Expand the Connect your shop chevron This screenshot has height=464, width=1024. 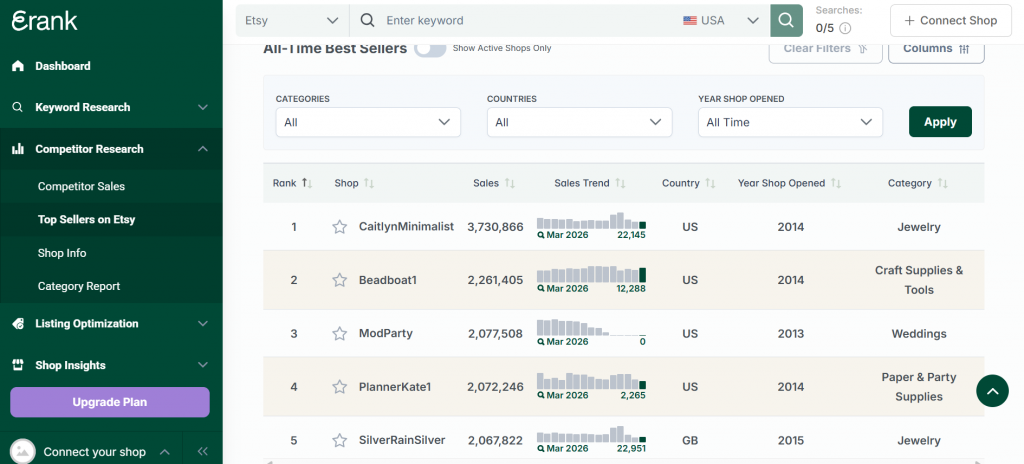(165, 452)
